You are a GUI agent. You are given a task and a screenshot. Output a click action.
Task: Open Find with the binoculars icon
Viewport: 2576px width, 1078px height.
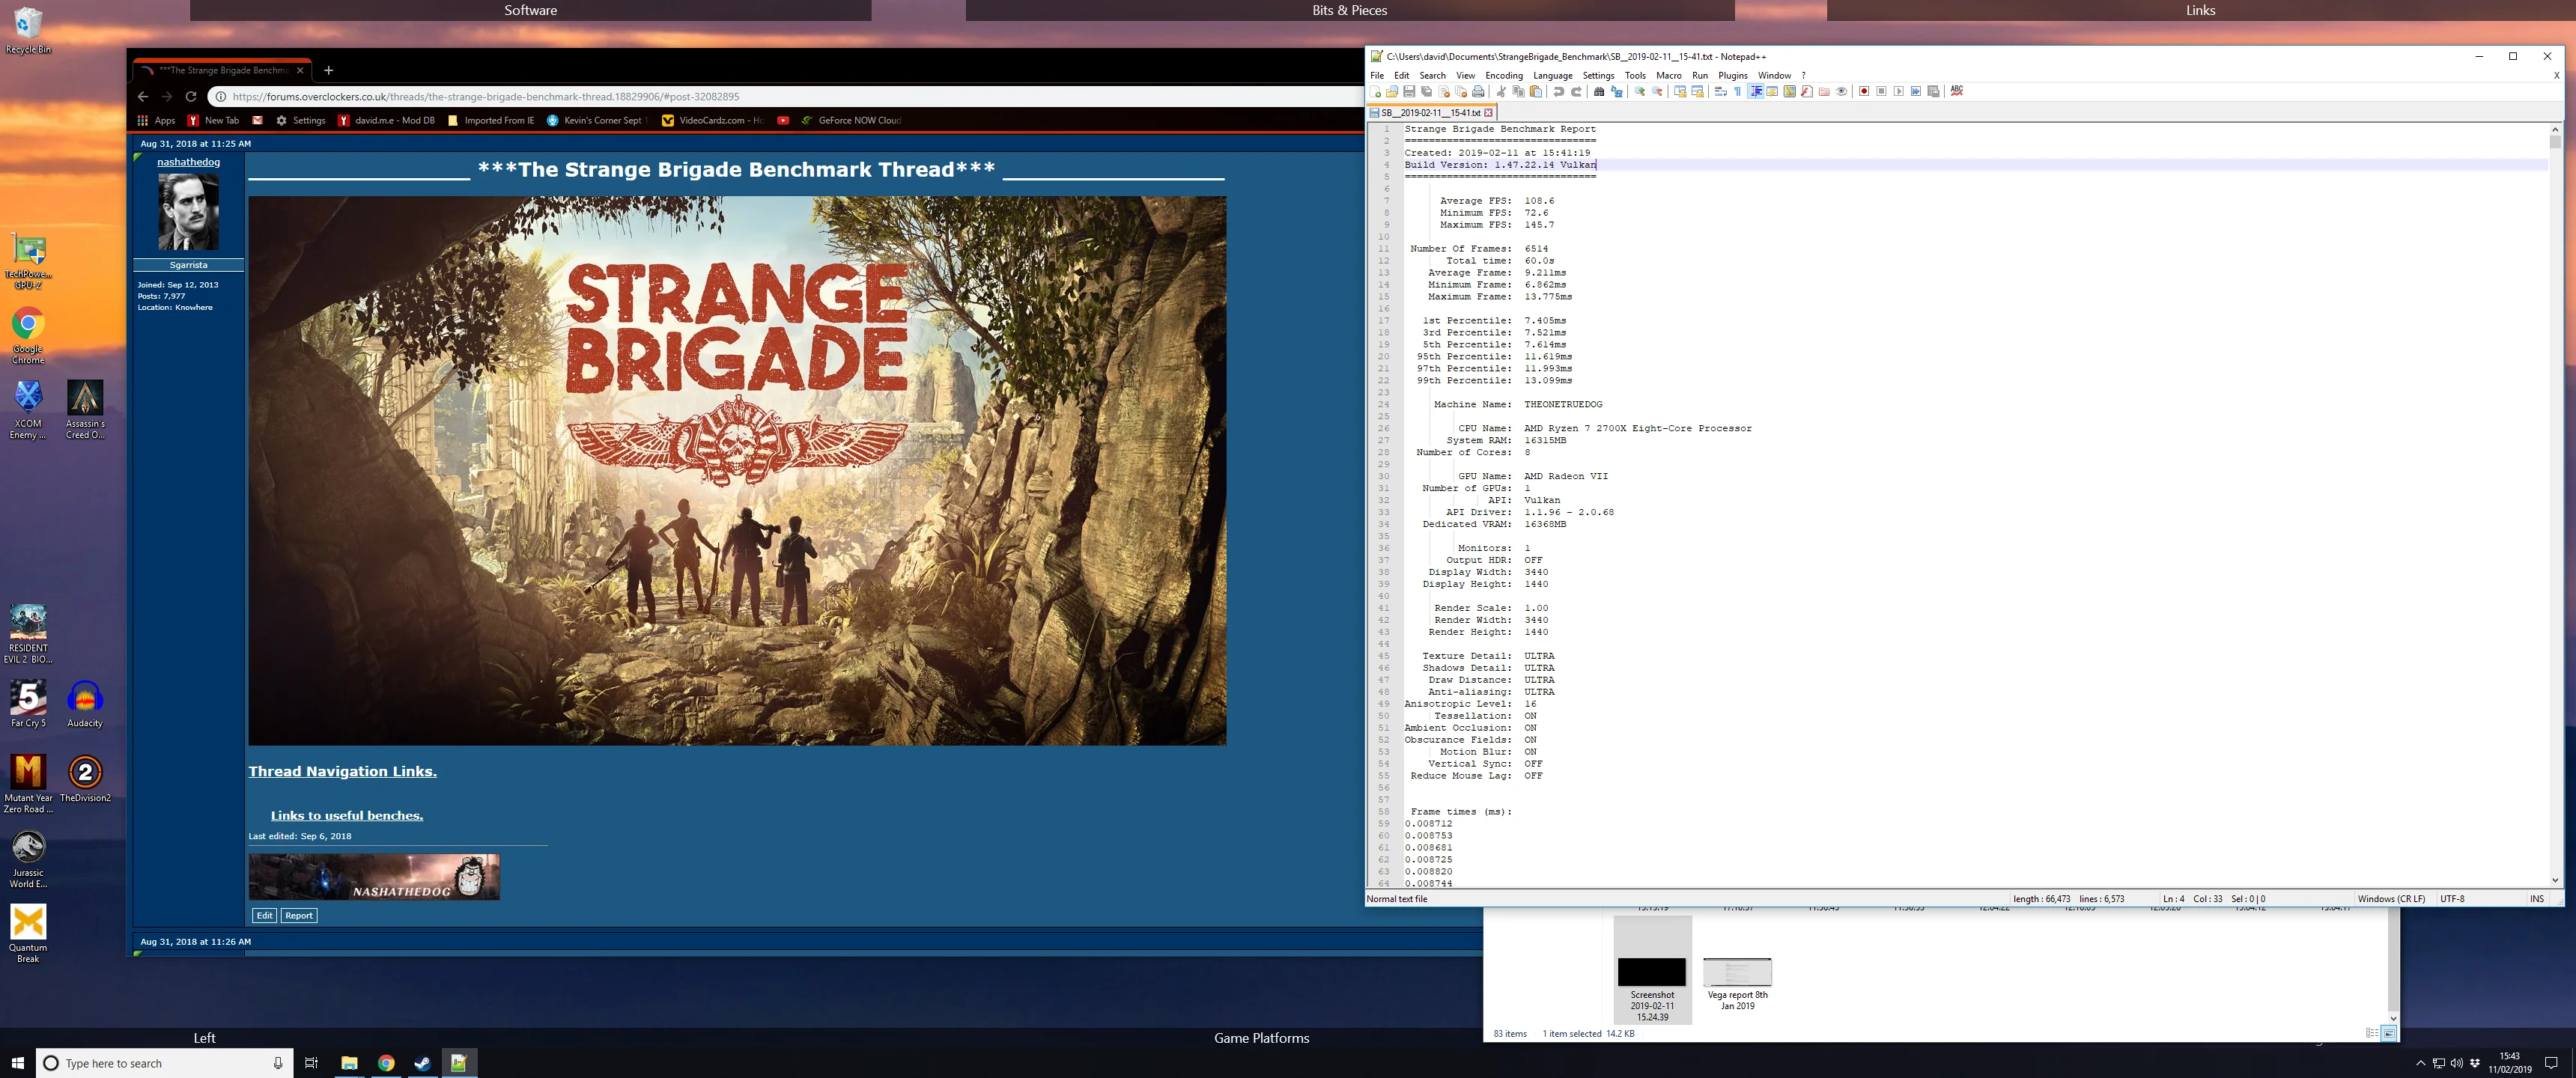point(1599,91)
